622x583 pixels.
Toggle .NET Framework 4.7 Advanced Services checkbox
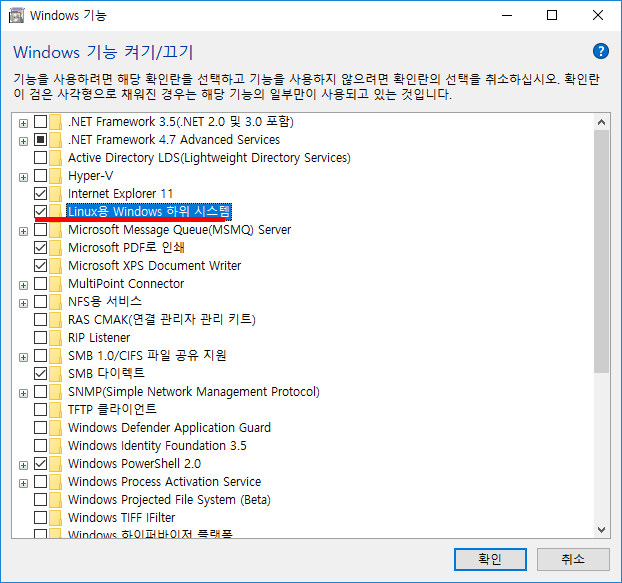[40, 140]
